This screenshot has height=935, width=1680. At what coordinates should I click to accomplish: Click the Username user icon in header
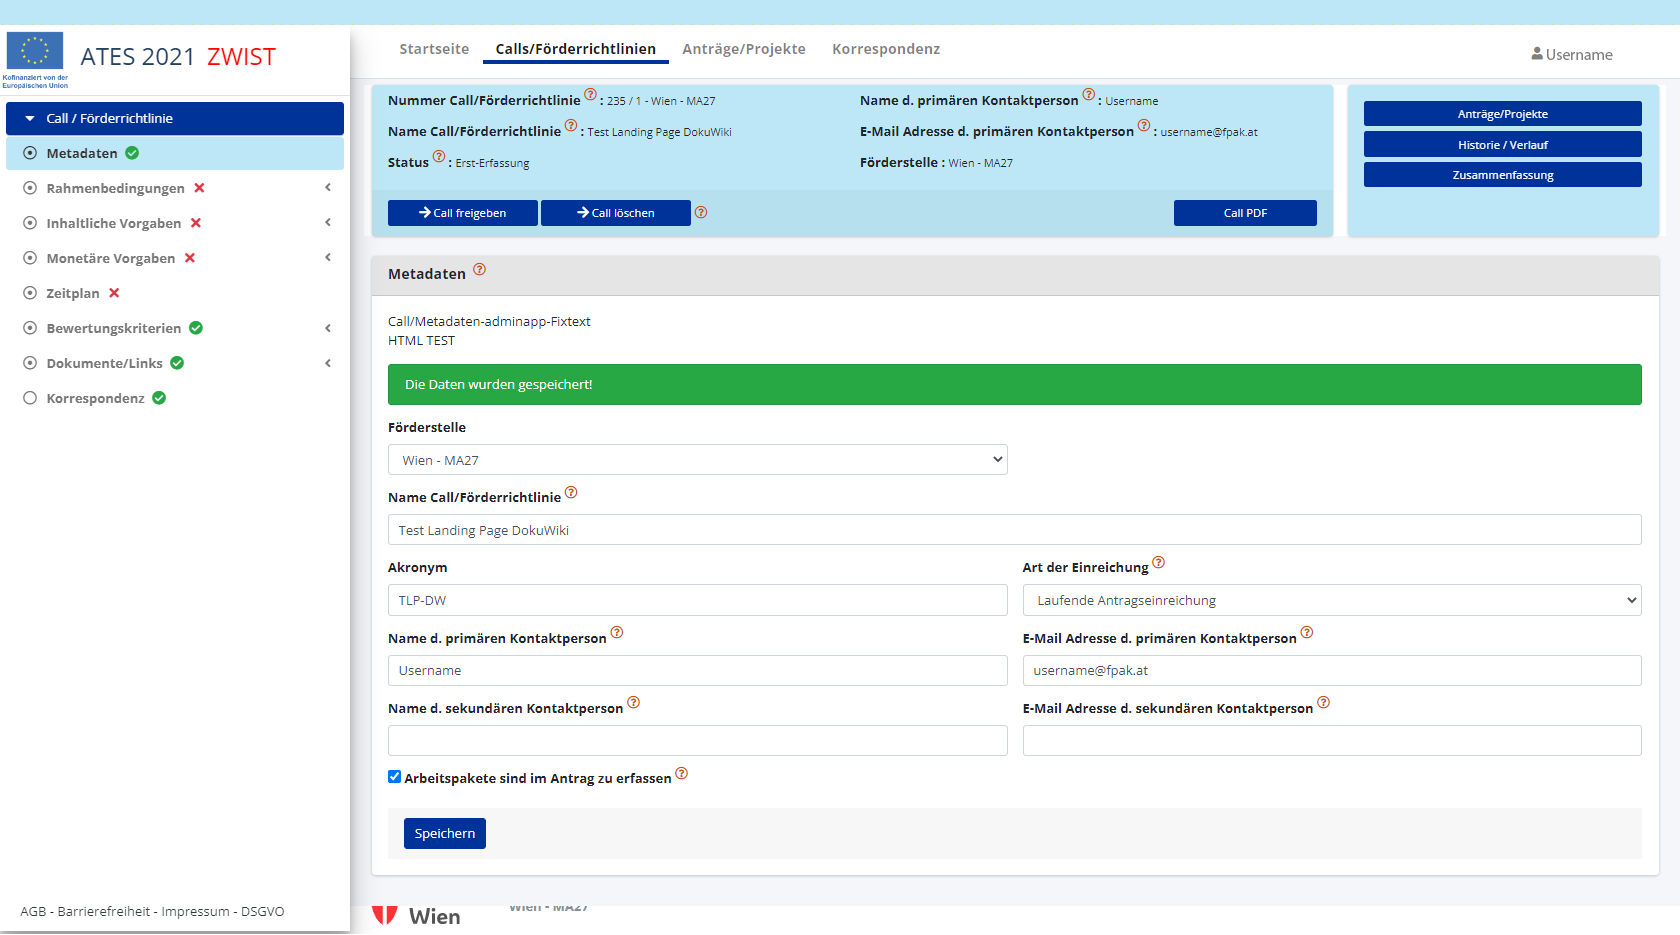coord(1537,54)
